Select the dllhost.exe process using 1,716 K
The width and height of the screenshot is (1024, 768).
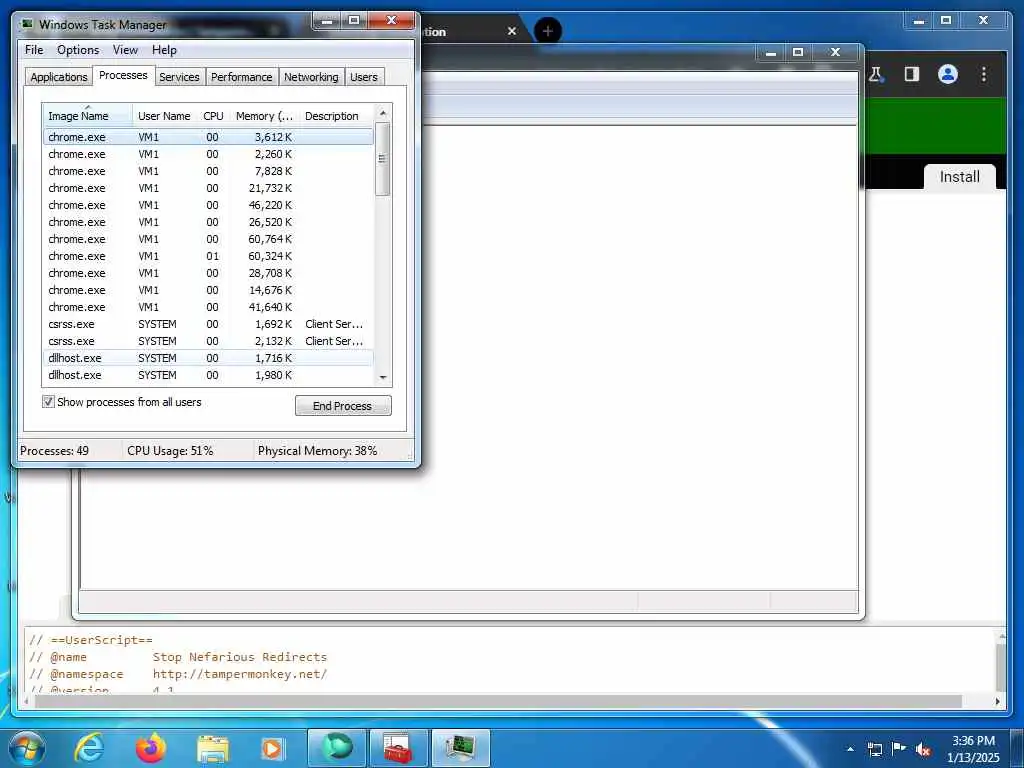[208, 358]
